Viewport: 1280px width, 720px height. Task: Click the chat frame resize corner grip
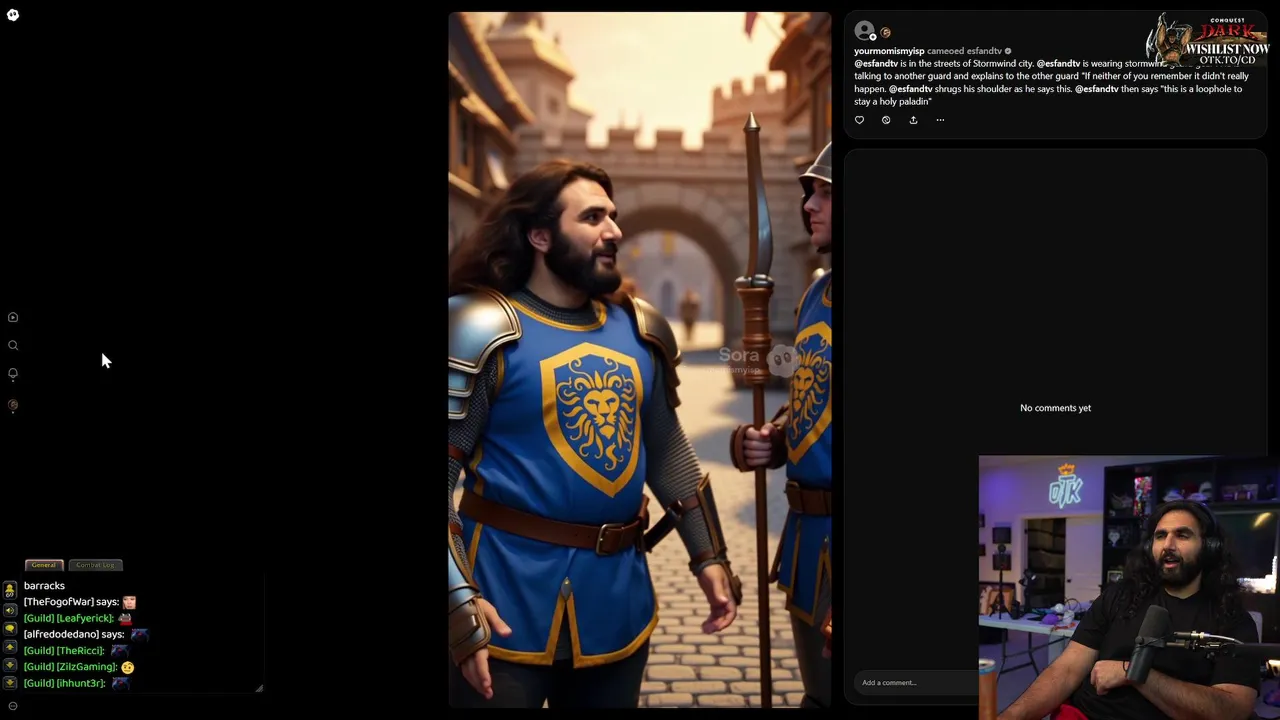[x=259, y=688]
